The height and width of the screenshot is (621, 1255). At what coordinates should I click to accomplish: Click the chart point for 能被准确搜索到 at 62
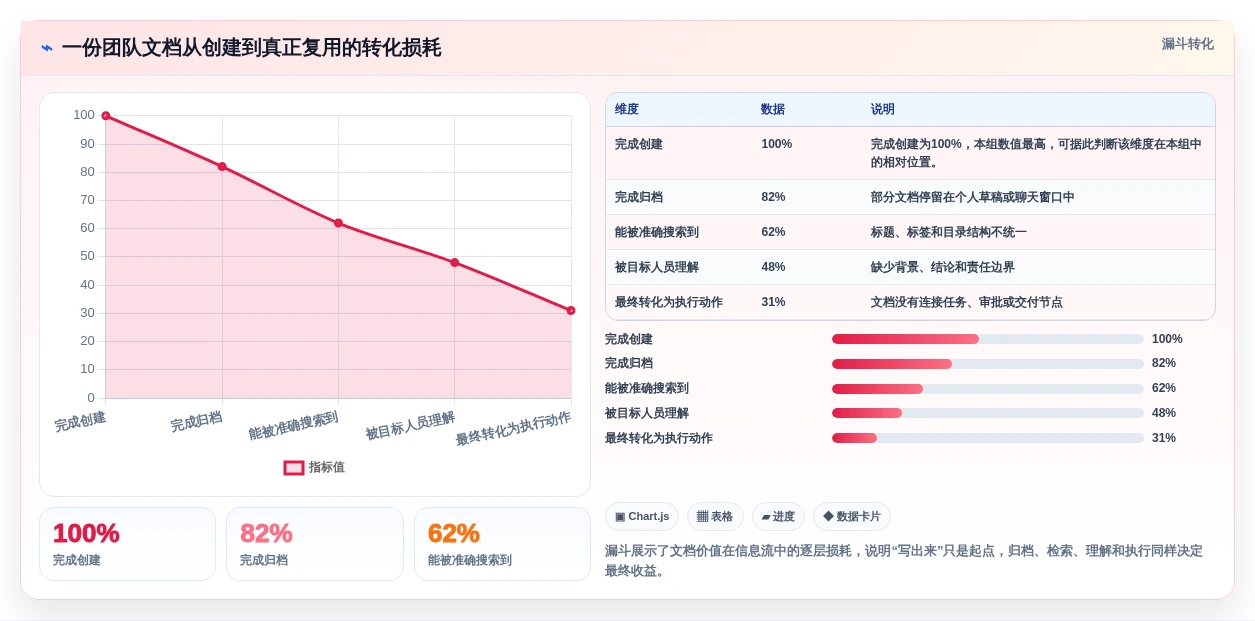click(x=338, y=223)
